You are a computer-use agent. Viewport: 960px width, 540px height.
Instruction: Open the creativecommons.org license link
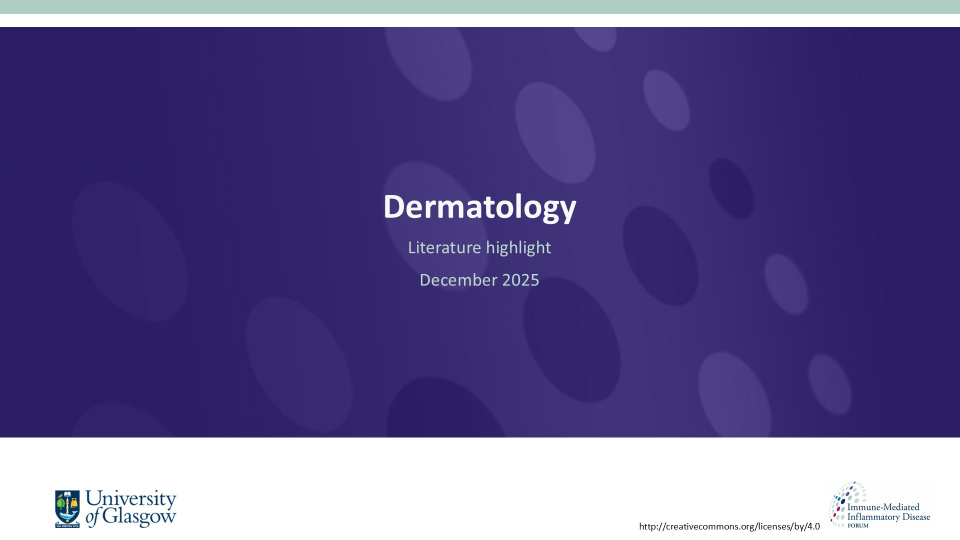(x=729, y=526)
